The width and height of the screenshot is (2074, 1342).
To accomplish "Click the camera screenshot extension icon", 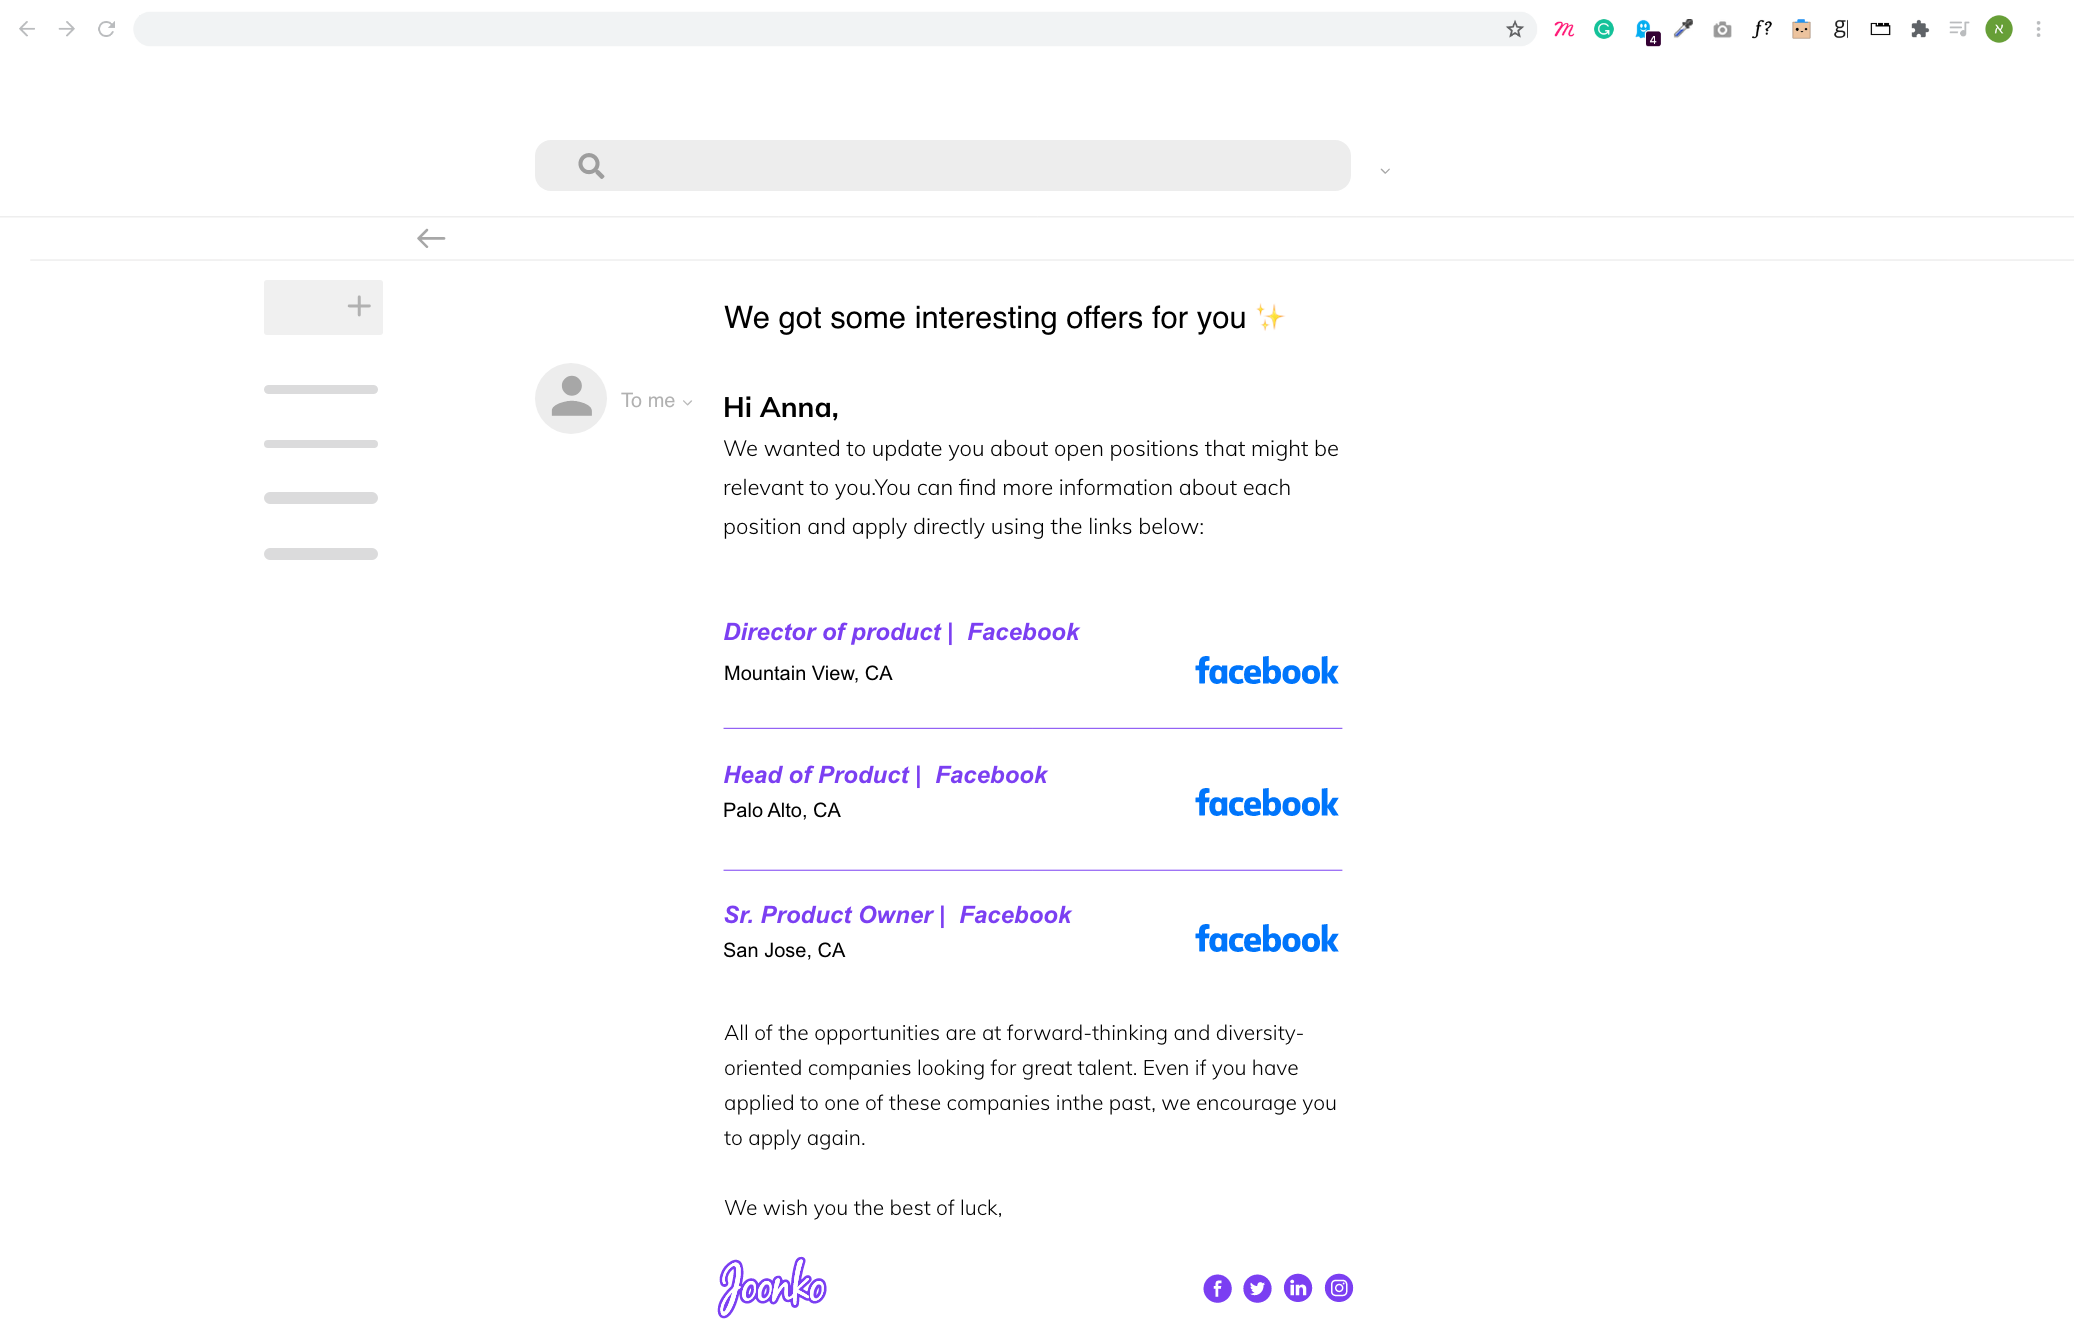I will 1722,30.
